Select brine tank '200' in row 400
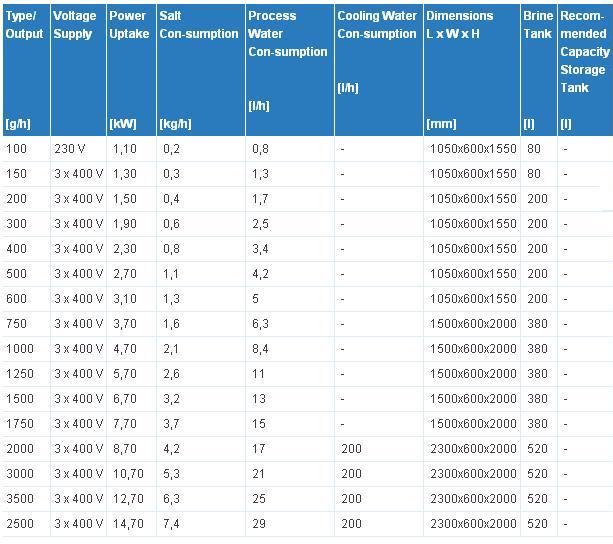 pyautogui.click(x=537, y=249)
